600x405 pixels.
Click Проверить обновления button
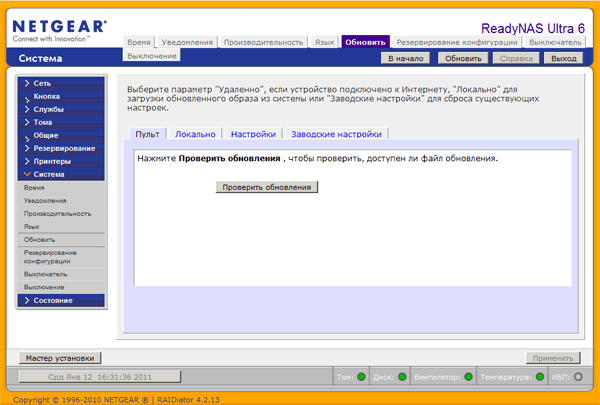267,187
